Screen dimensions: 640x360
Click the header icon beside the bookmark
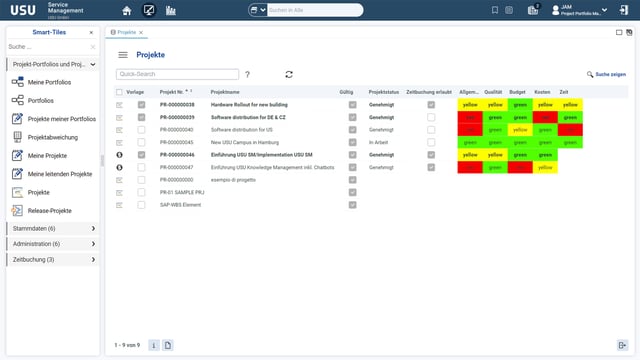pyautogui.click(x=509, y=10)
